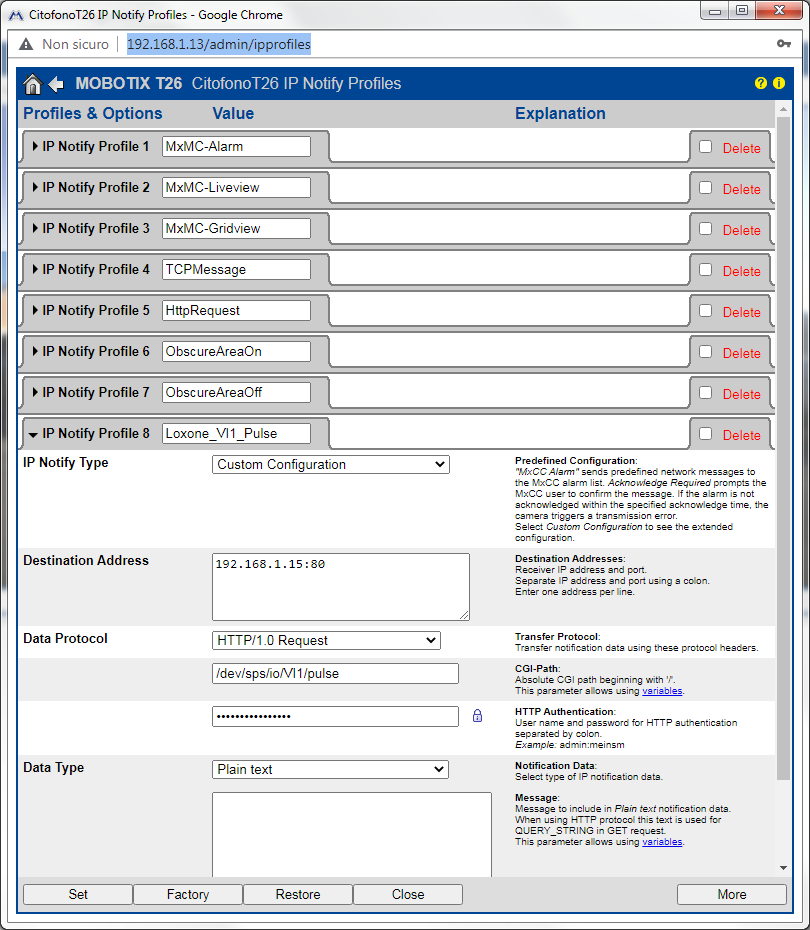Click the HTTP authentication password field
The height and width of the screenshot is (930, 810).
pos(335,716)
